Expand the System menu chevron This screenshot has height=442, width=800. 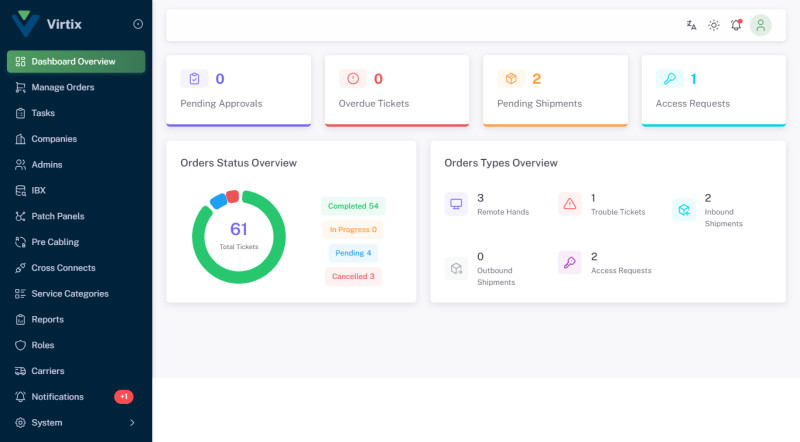pos(132,423)
